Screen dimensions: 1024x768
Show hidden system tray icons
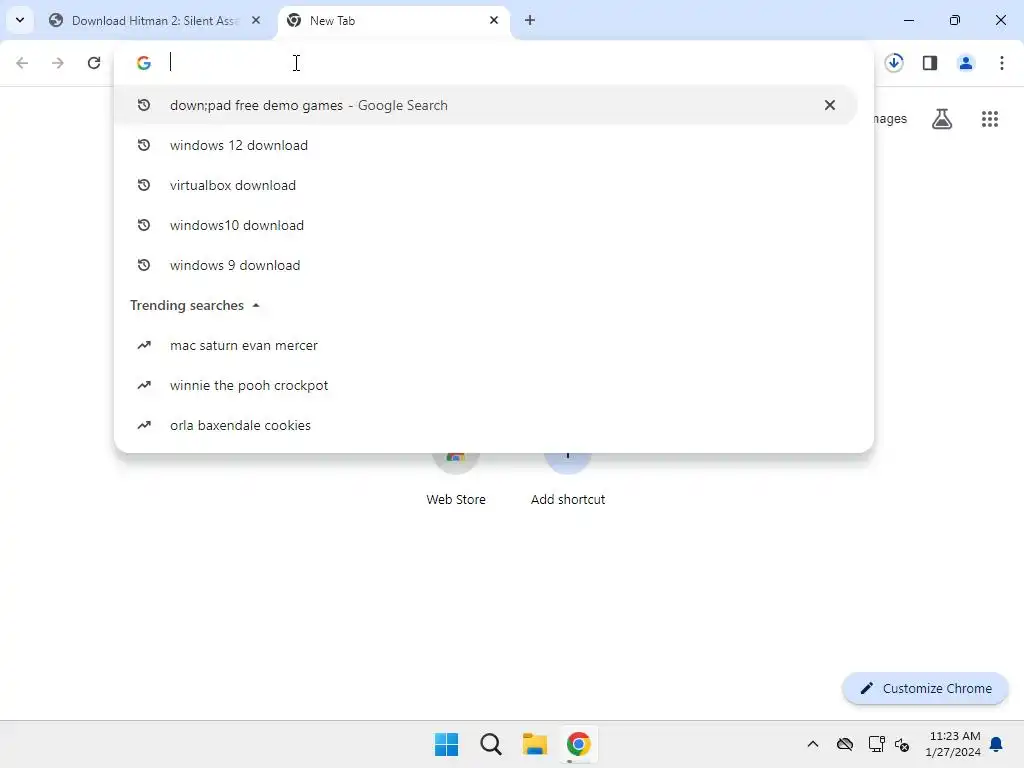[812, 744]
